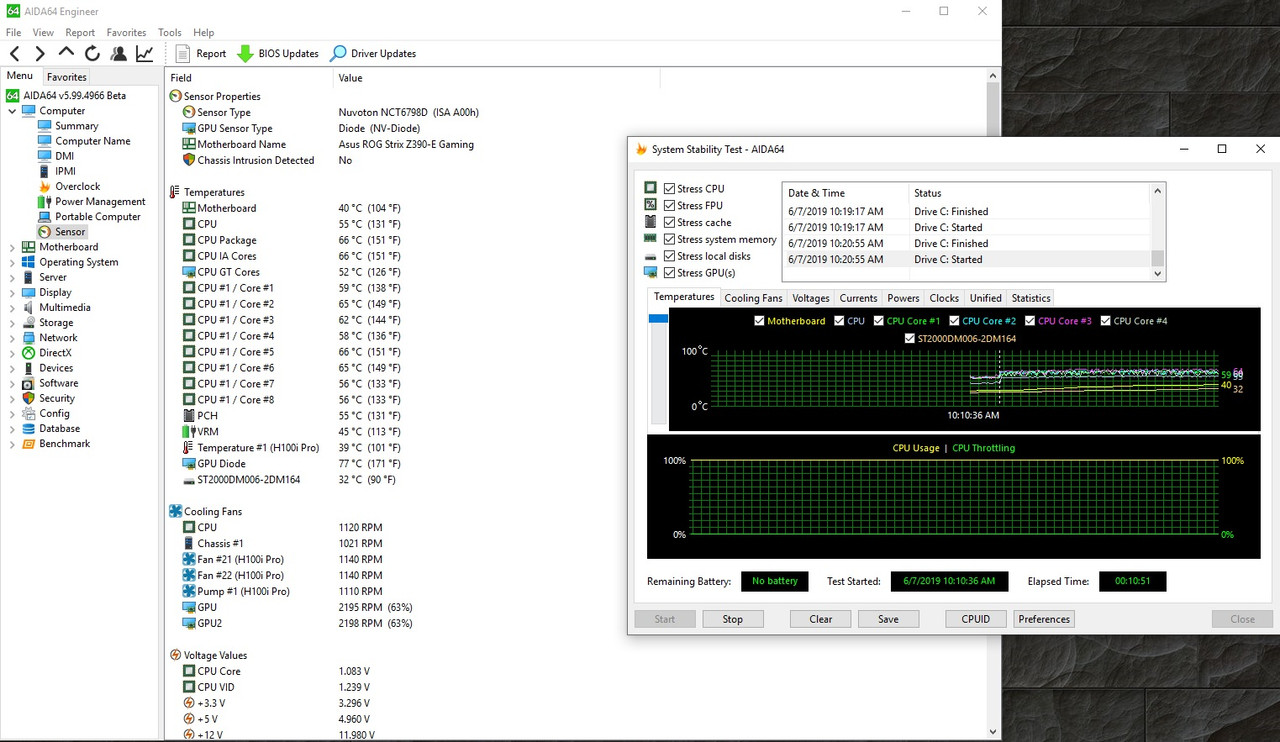Screen dimensions: 1280x742
Task: Click the Cooling Fans group icon
Action: [176, 511]
